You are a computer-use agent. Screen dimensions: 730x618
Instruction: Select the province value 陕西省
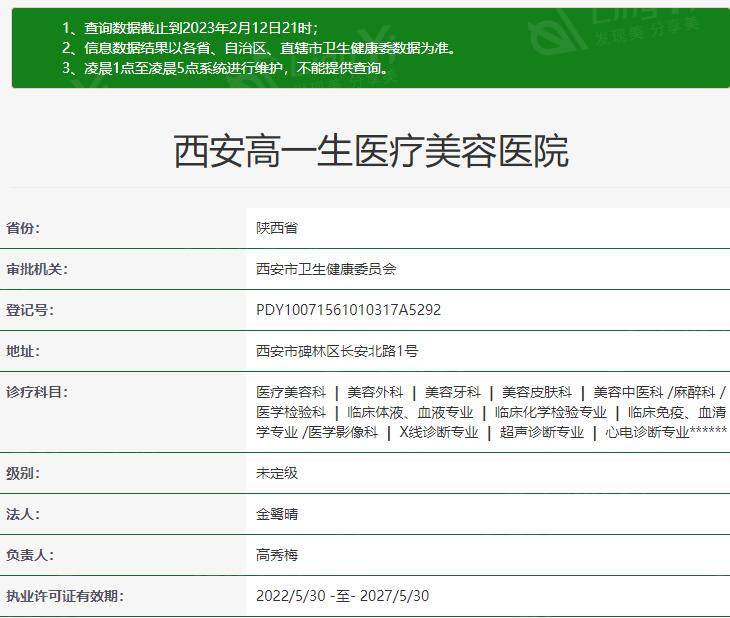click(x=277, y=228)
